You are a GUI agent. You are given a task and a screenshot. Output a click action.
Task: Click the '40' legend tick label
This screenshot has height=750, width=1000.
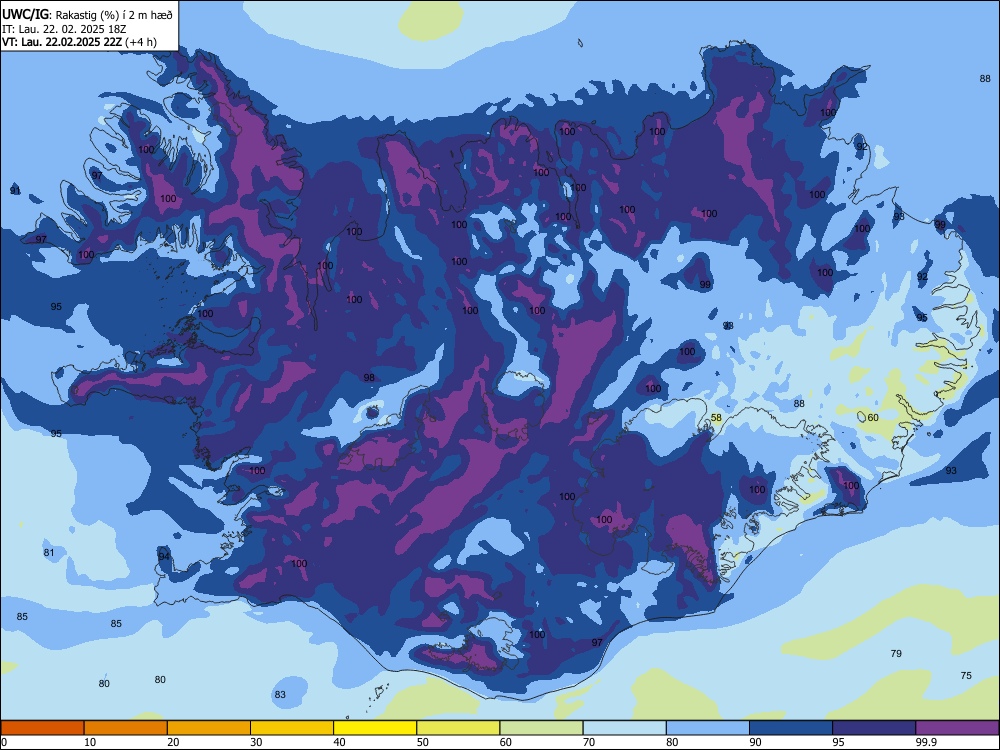coord(339,742)
